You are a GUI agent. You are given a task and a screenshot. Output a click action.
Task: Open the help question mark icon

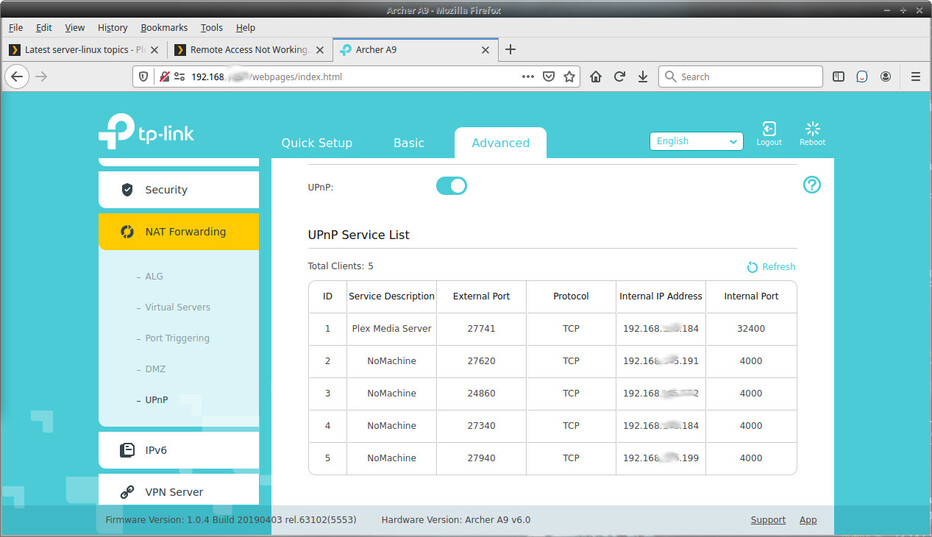[x=812, y=185]
